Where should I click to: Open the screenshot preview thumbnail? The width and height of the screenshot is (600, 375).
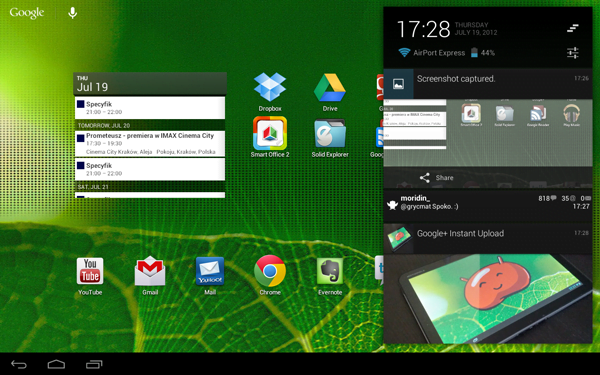point(488,132)
